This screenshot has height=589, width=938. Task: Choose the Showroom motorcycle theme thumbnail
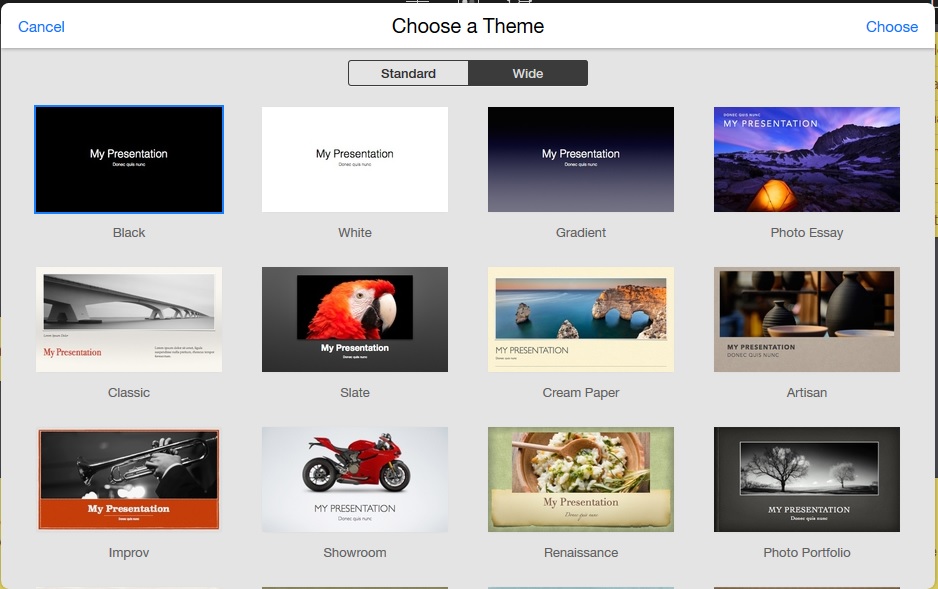tap(355, 479)
